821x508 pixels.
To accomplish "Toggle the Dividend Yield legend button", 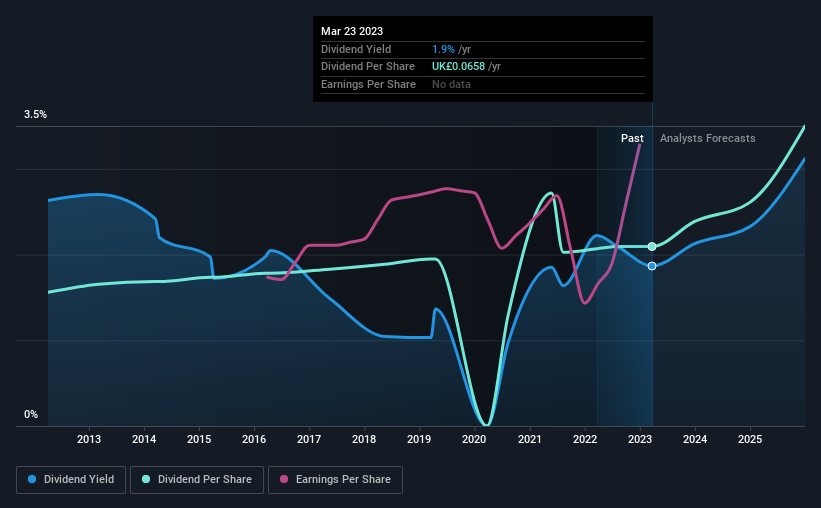I will point(71,480).
